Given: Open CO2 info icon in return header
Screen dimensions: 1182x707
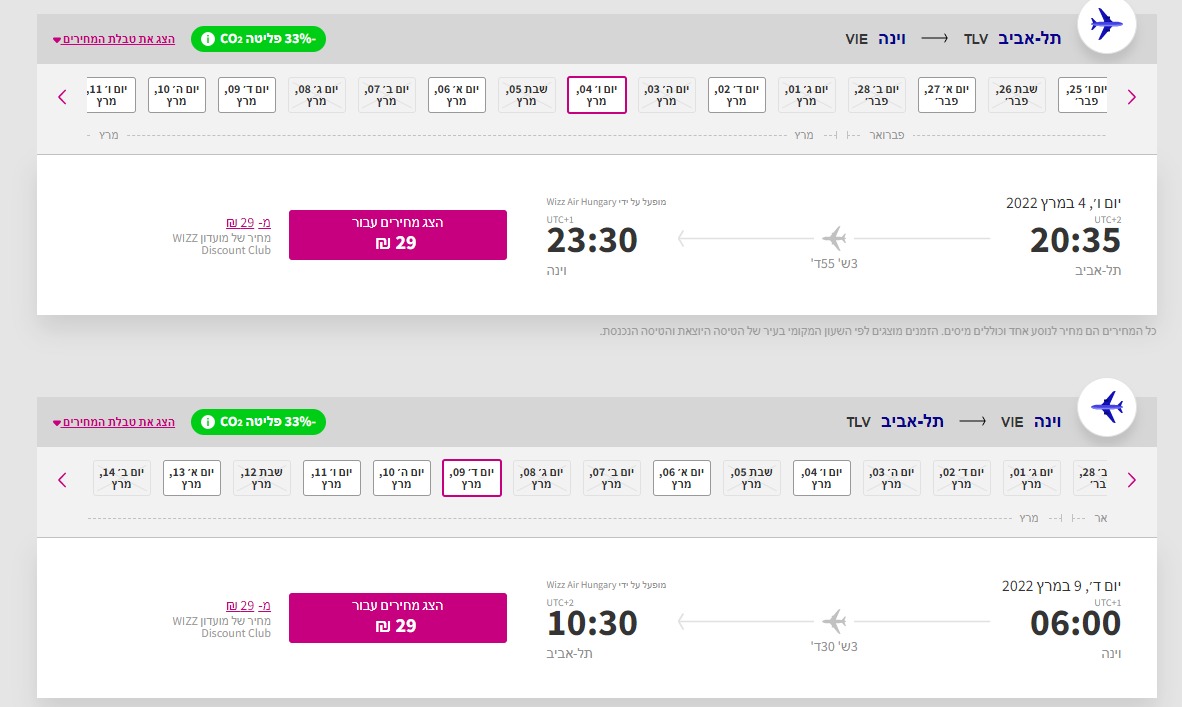Looking at the screenshot, I should [208, 422].
